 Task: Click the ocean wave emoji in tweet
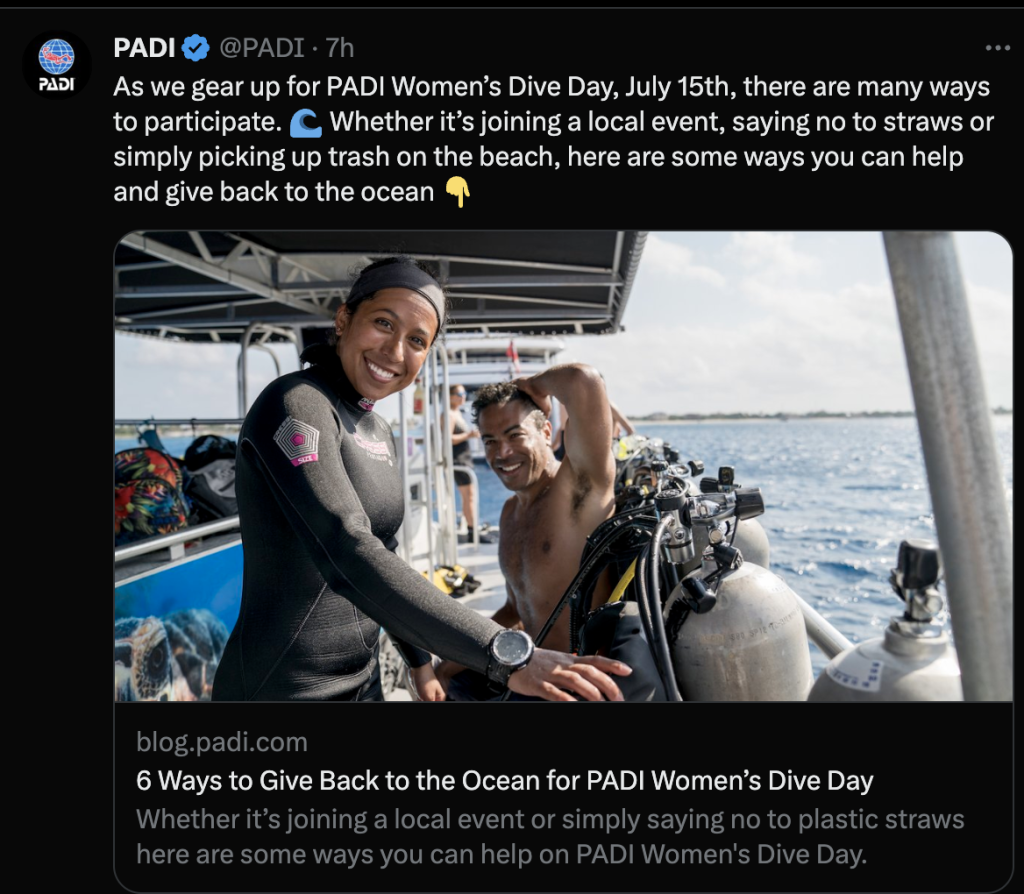point(305,122)
